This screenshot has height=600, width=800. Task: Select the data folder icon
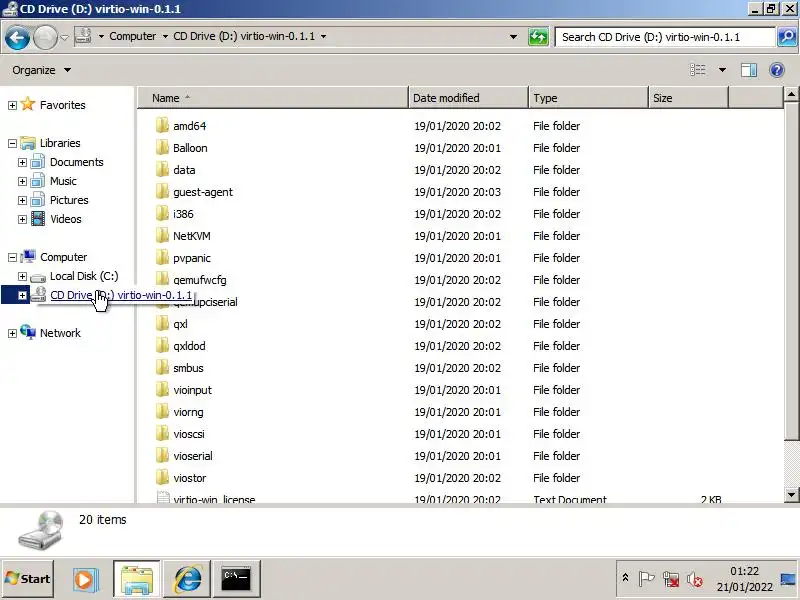[162, 169]
